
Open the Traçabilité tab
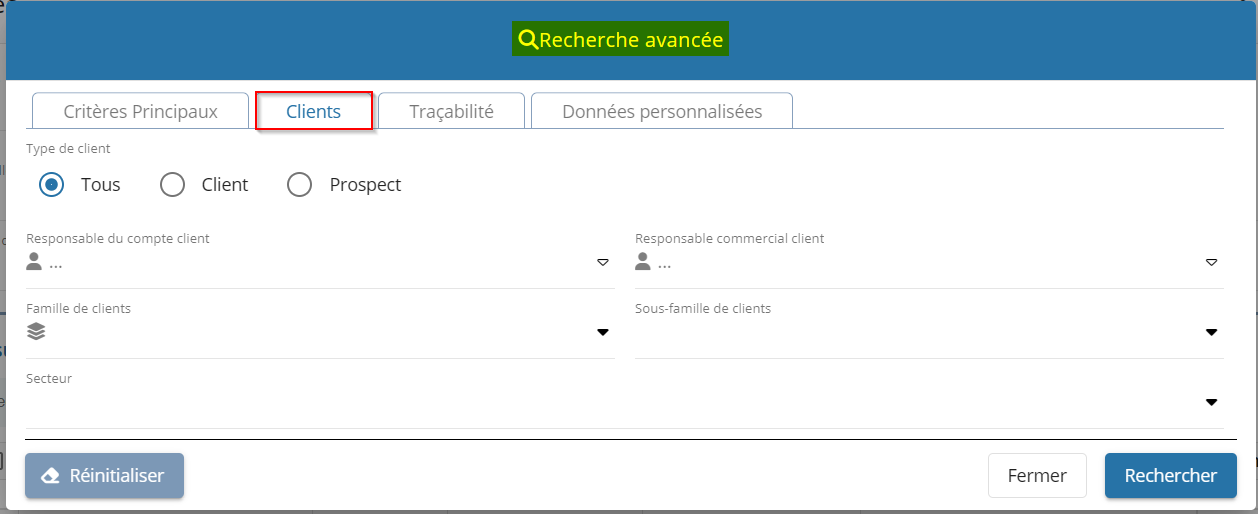click(x=451, y=111)
